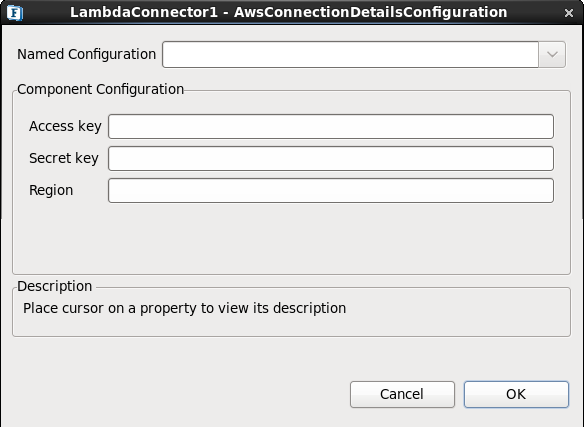Screen dimensions: 584x427
Task: Select the 'Place cursor on a property' hint text
Action: [x=184, y=309]
